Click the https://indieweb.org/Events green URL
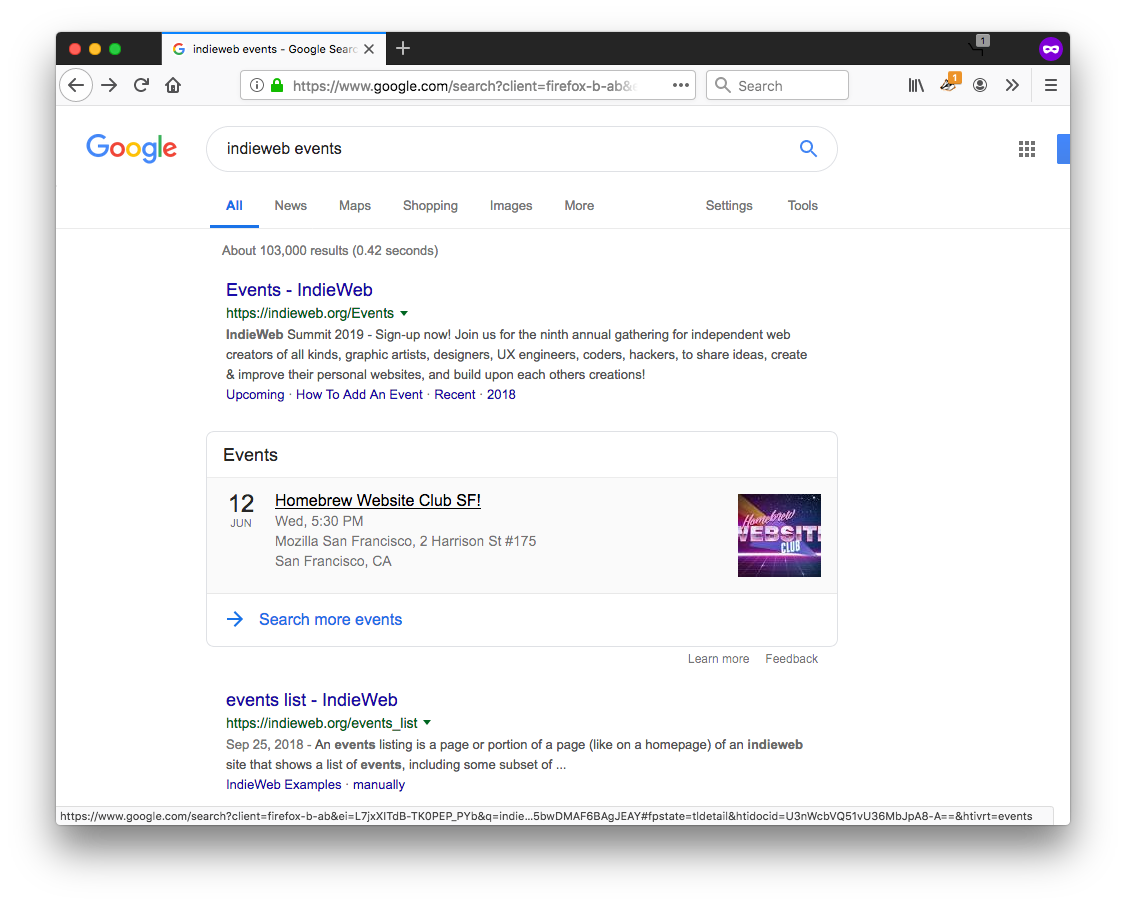 (x=310, y=313)
